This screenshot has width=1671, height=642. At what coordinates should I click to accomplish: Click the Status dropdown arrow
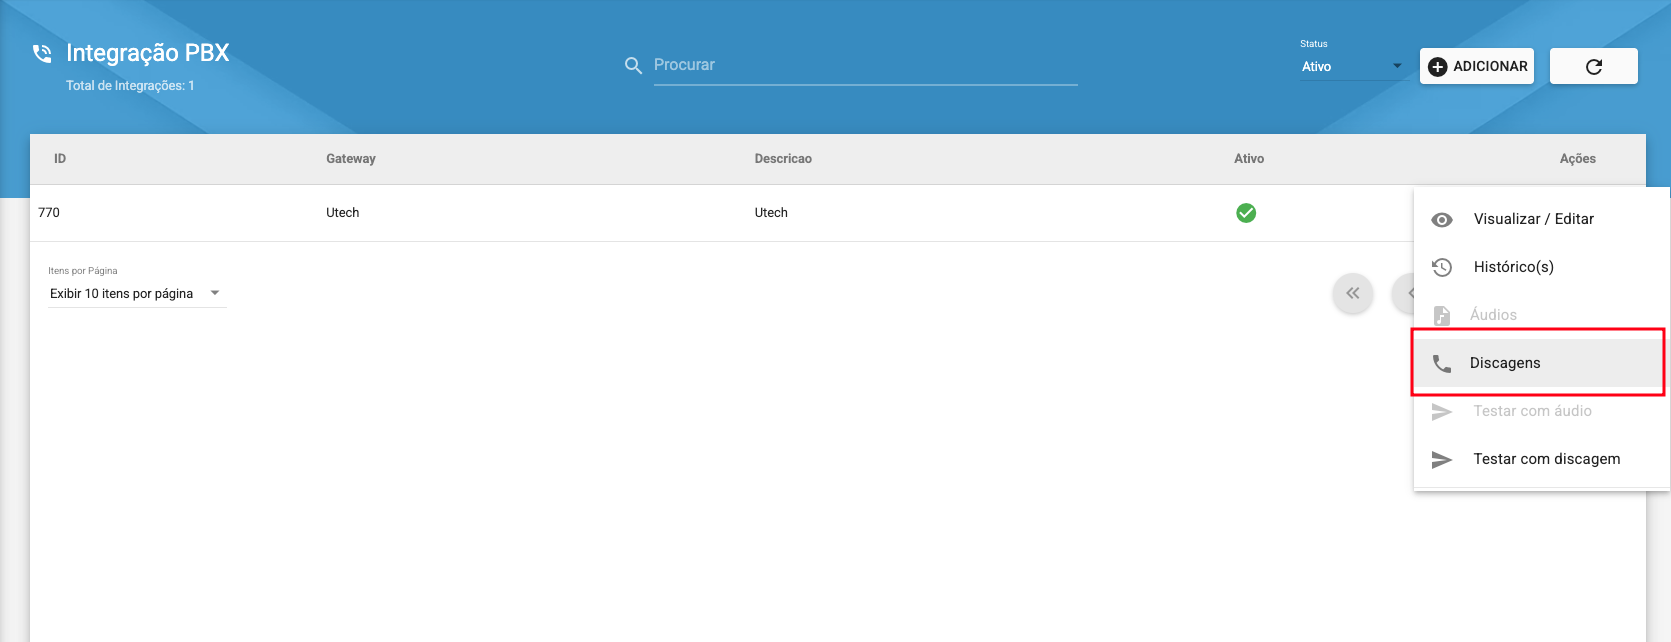coord(1397,67)
